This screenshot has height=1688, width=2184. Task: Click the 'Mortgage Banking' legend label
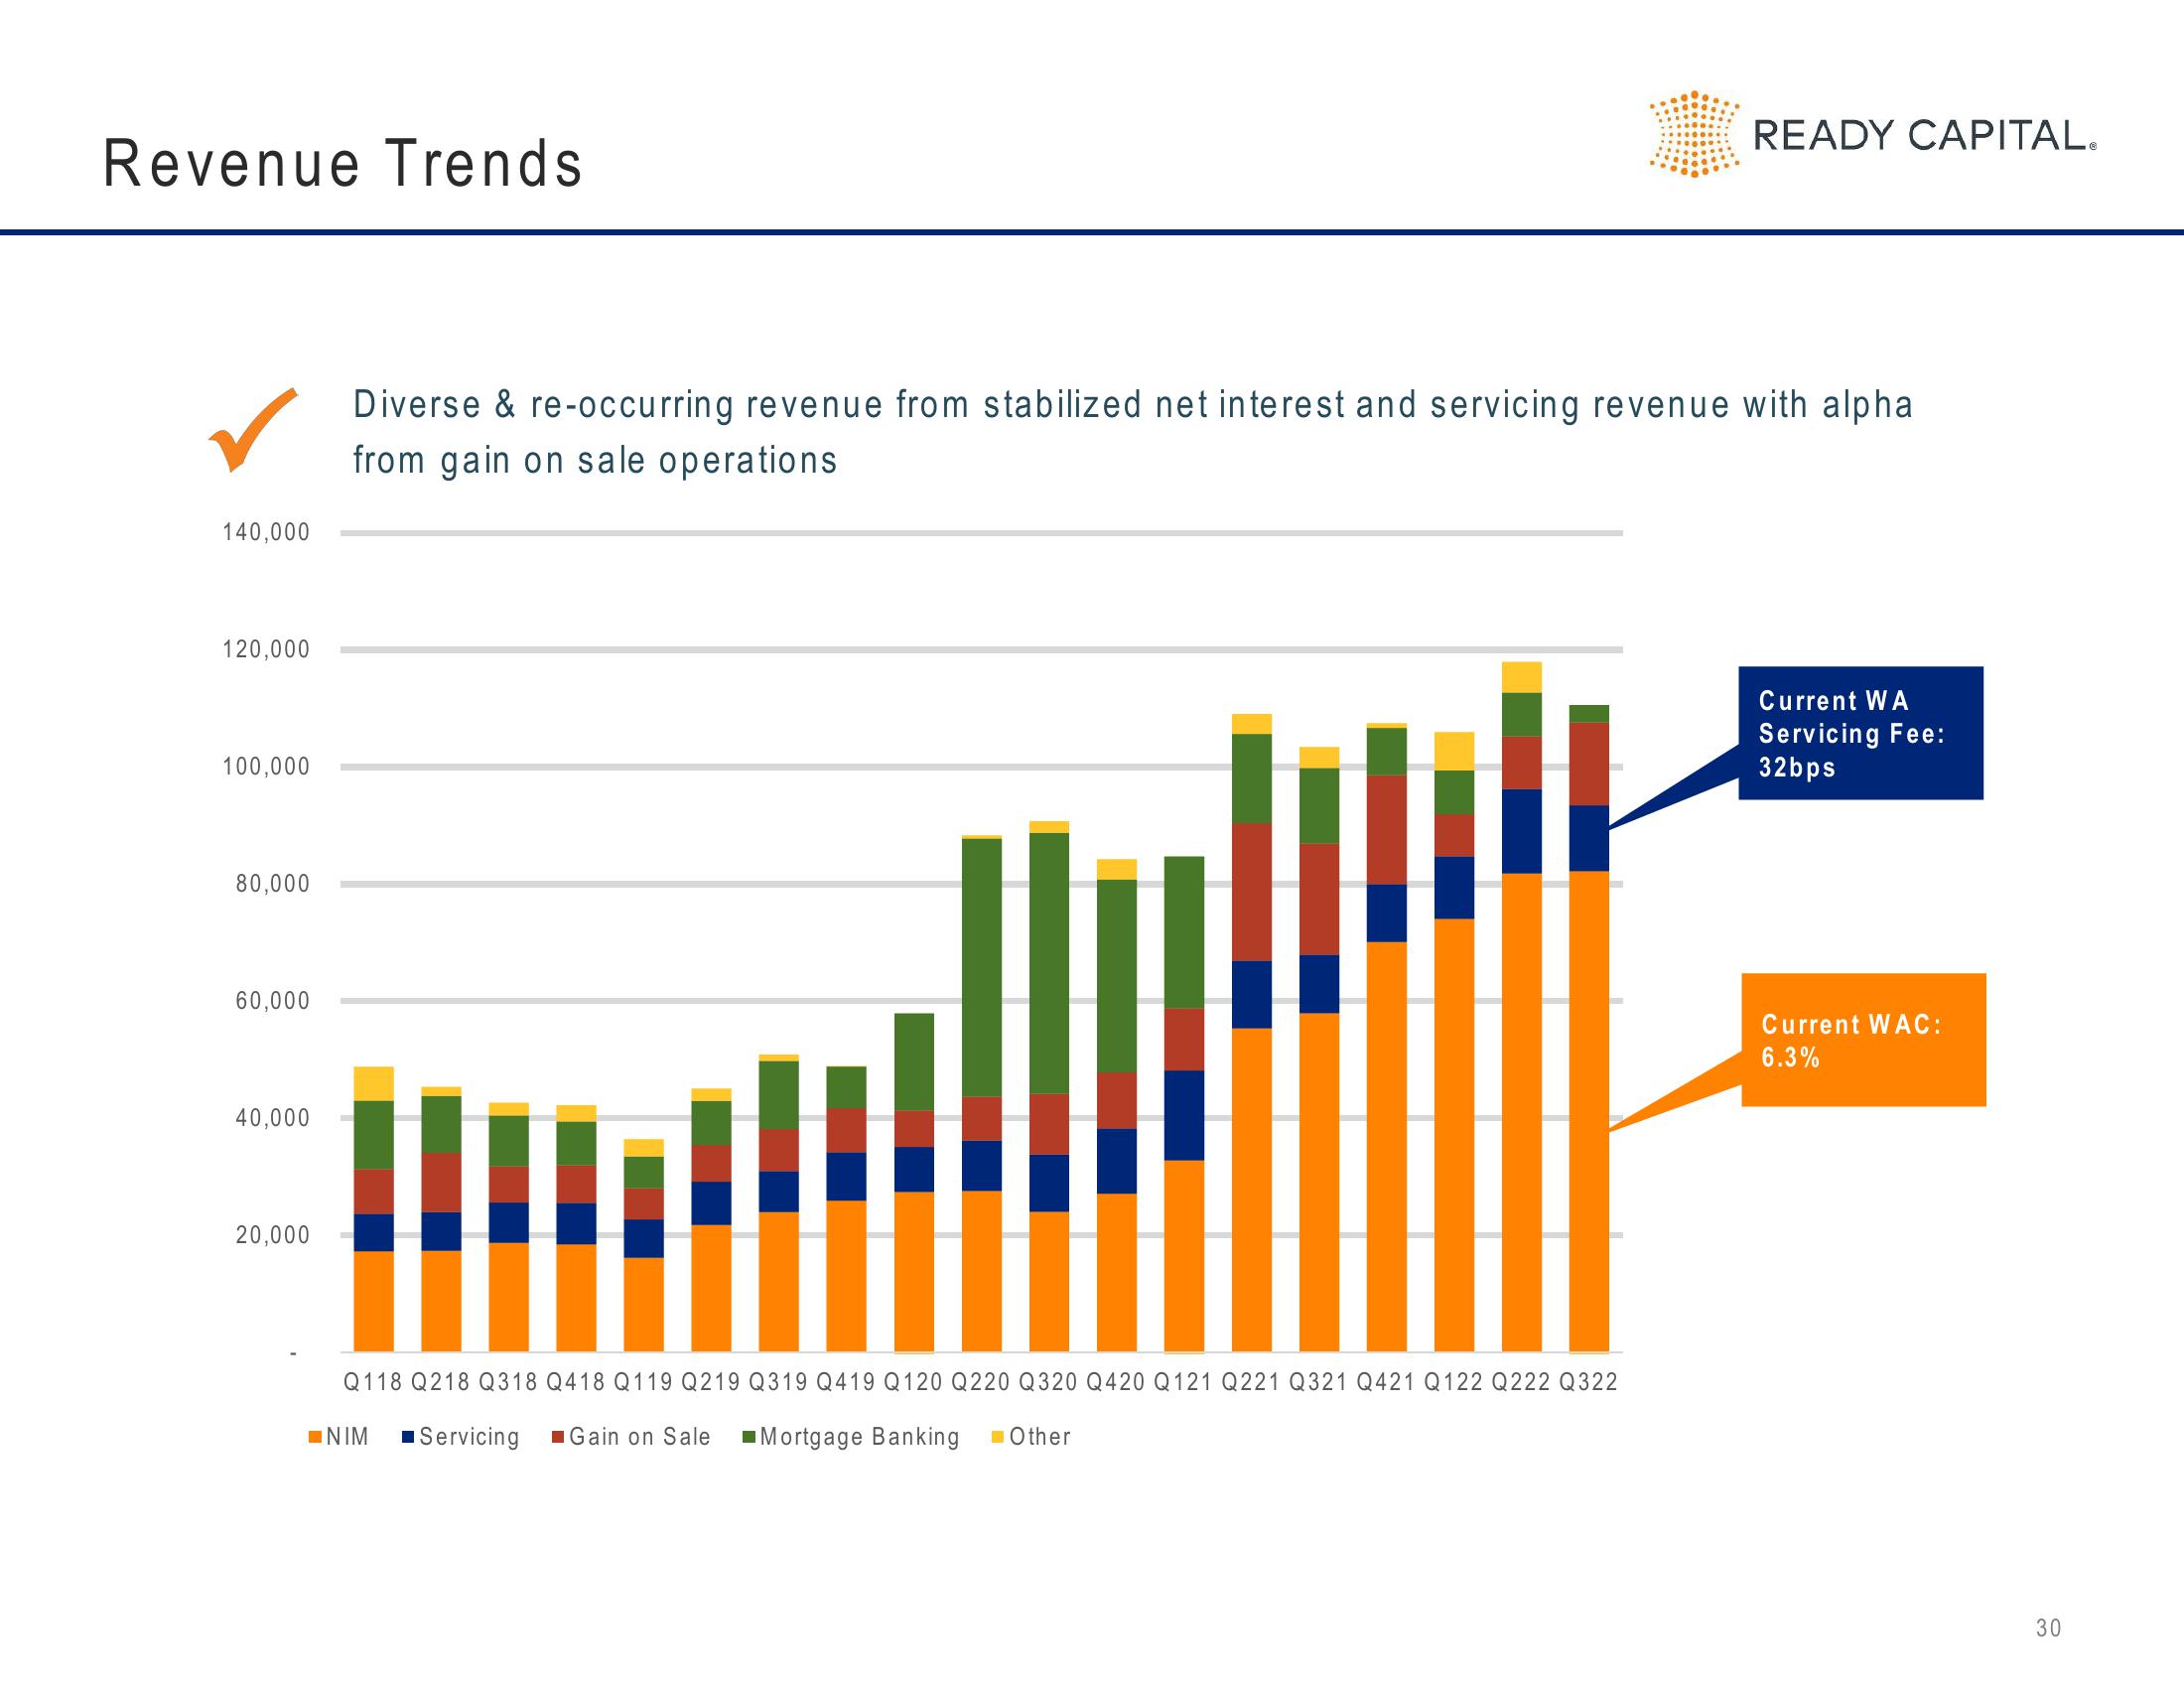[x=860, y=1437]
